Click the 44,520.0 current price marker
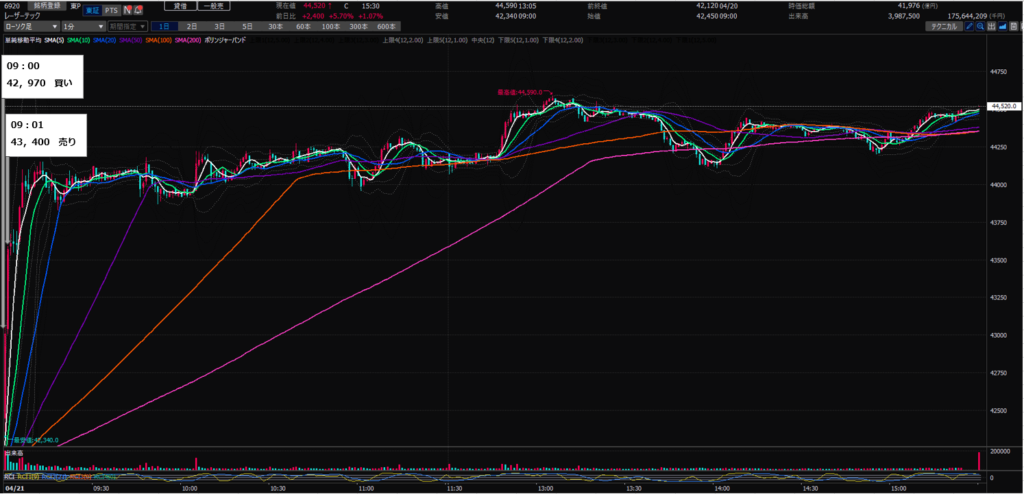This screenshot has height=494, width=1024. point(1002,106)
